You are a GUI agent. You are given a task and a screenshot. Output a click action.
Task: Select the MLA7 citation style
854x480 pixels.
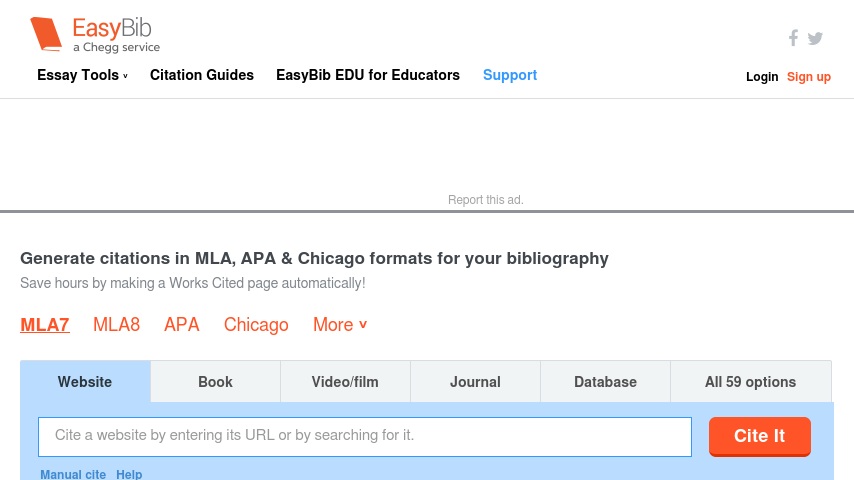coord(45,325)
